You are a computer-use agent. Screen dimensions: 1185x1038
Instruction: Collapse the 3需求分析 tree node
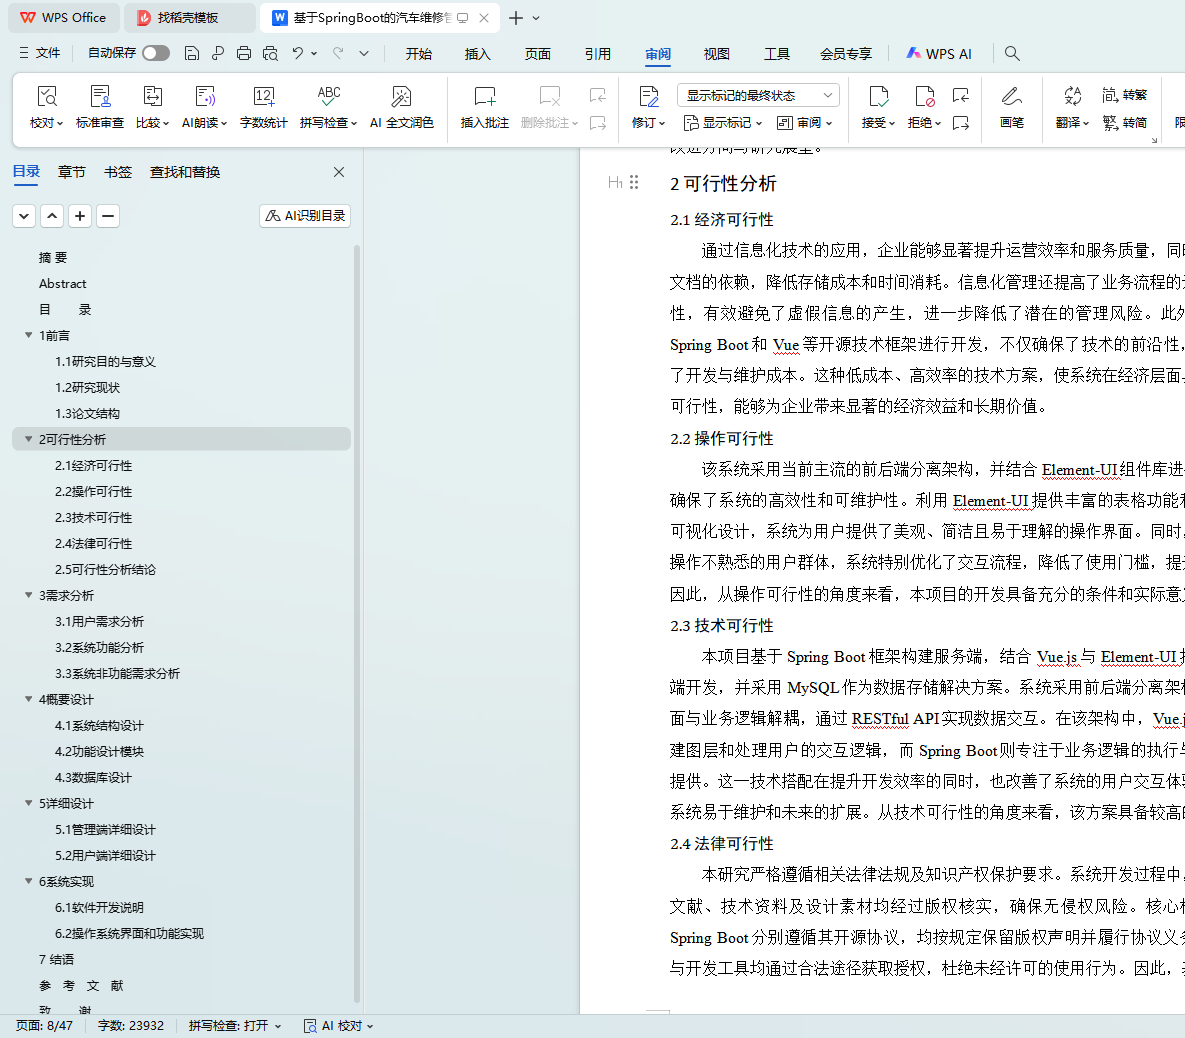(29, 595)
